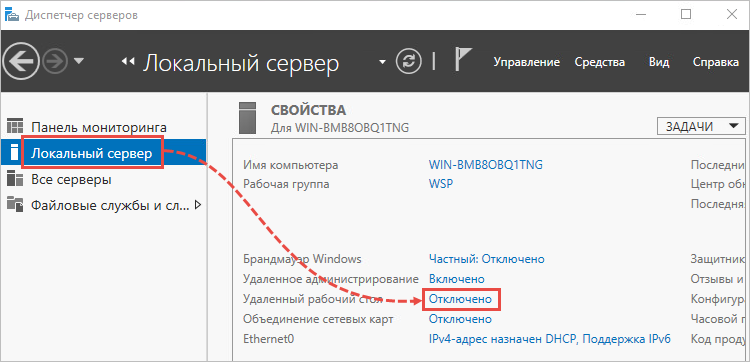The width and height of the screenshot is (750, 362).
Task: Click the Все серверы icon
Action: 15,179
